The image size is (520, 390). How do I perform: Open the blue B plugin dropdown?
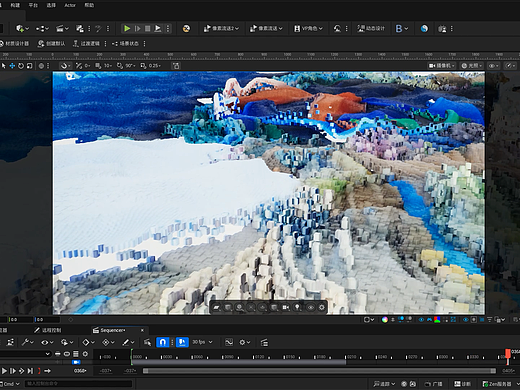coord(402,29)
